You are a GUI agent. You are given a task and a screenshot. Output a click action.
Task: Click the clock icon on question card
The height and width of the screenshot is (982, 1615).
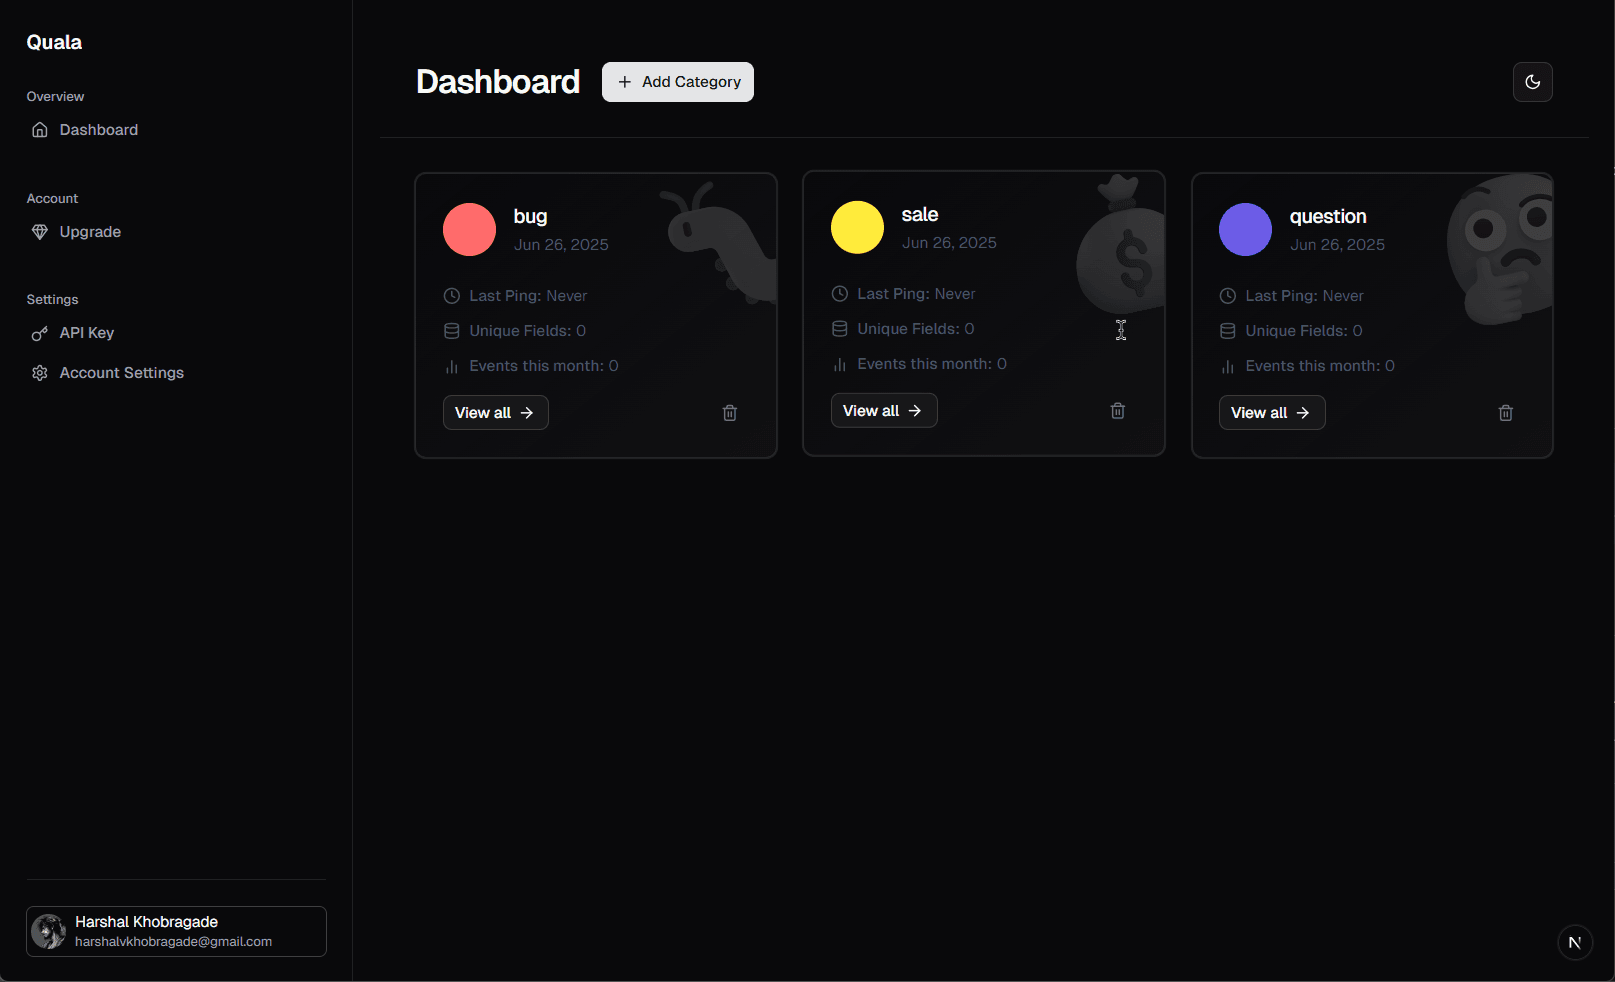[1228, 296]
